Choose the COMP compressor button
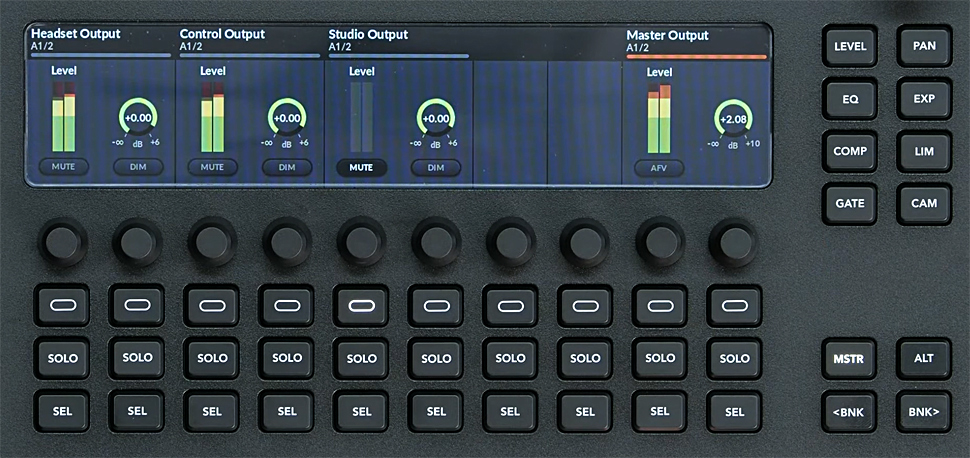 849,151
